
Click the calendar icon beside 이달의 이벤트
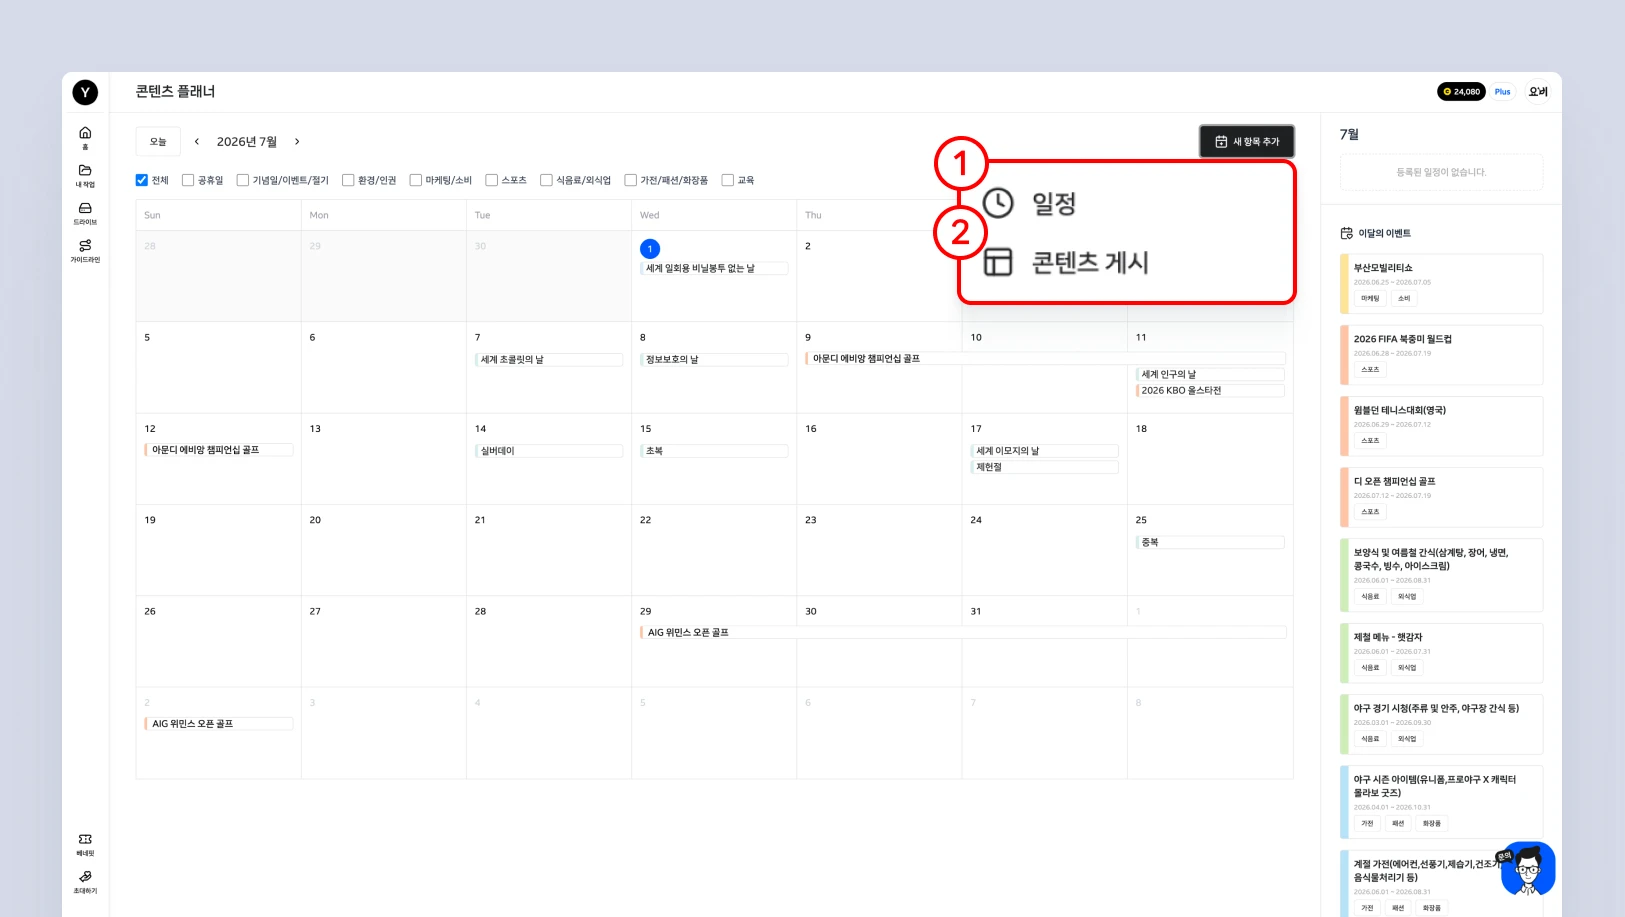[x=1346, y=233]
